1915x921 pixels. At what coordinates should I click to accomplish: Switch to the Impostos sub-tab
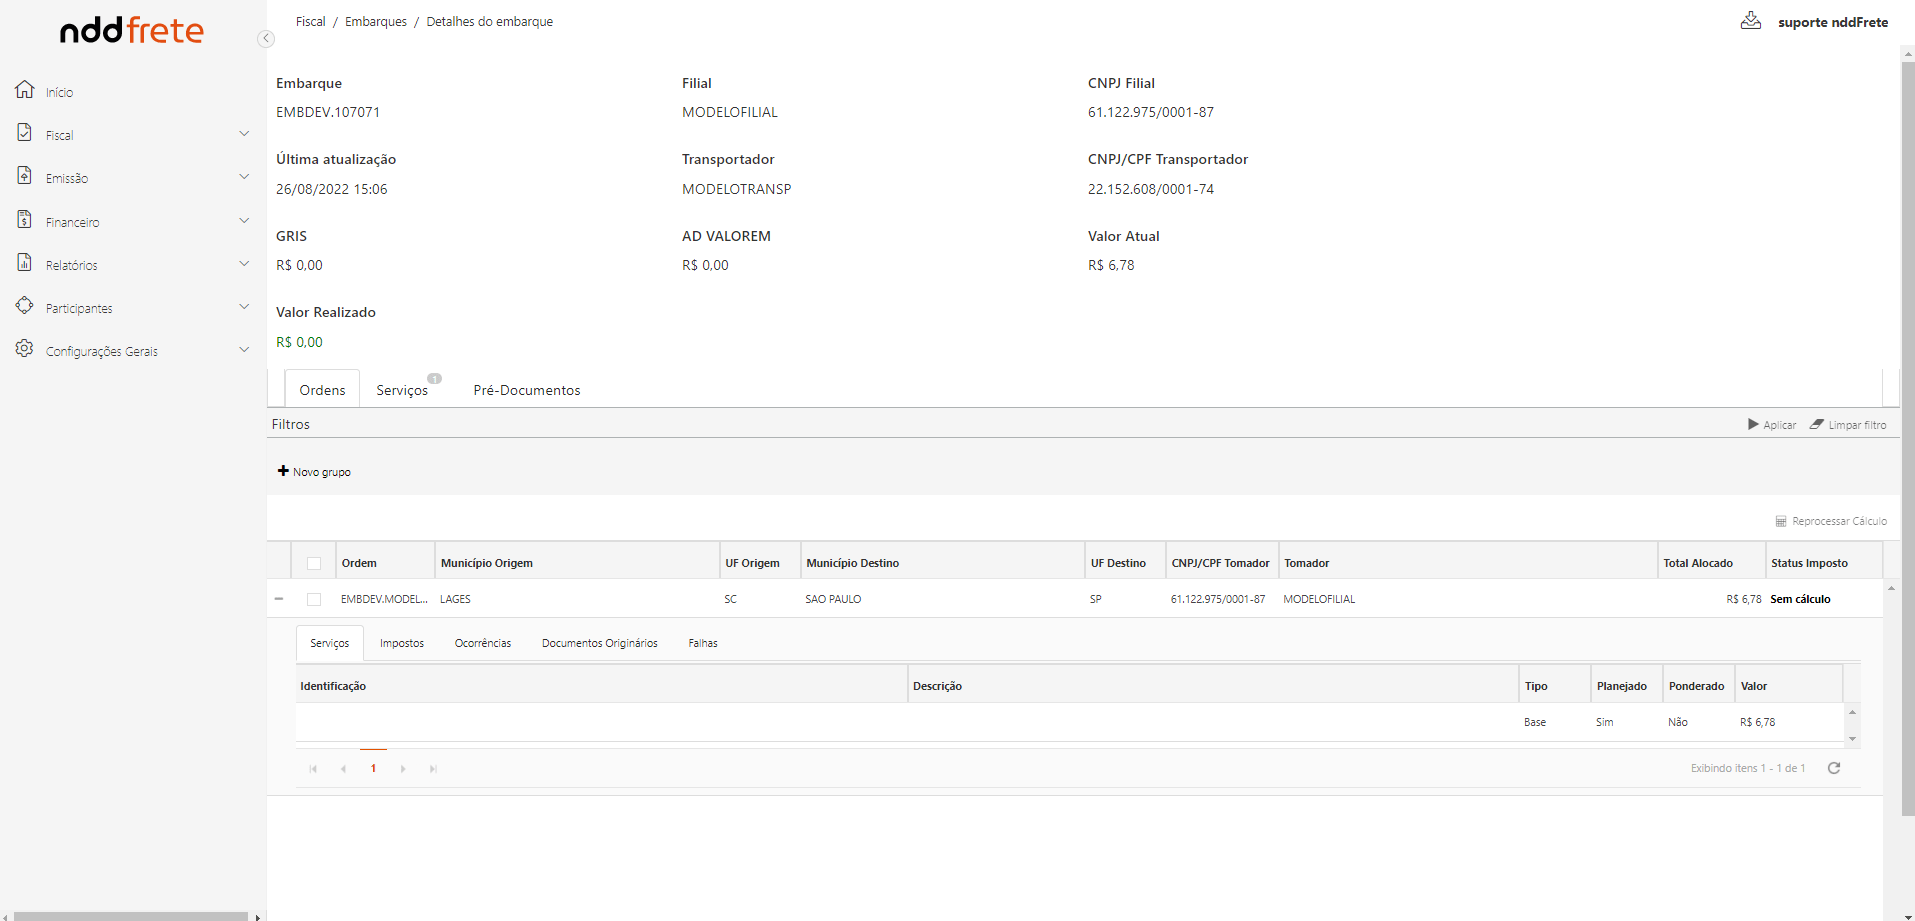point(402,643)
